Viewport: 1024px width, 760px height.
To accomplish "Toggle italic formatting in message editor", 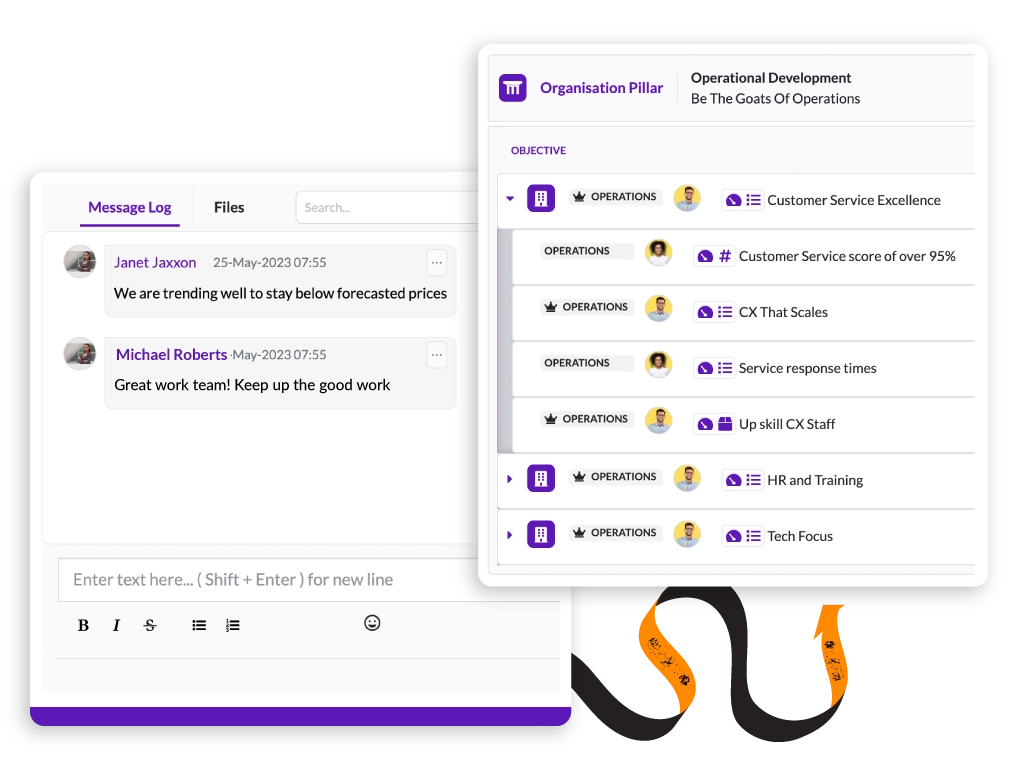I will click(x=116, y=625).
